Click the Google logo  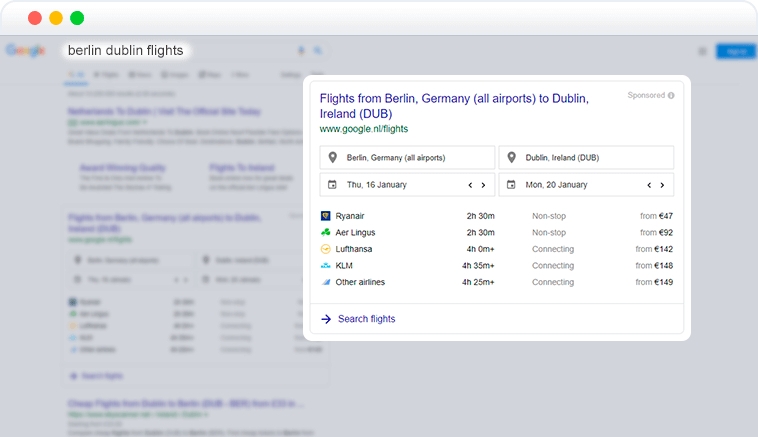pyautogui.click(x=26, y=50)
